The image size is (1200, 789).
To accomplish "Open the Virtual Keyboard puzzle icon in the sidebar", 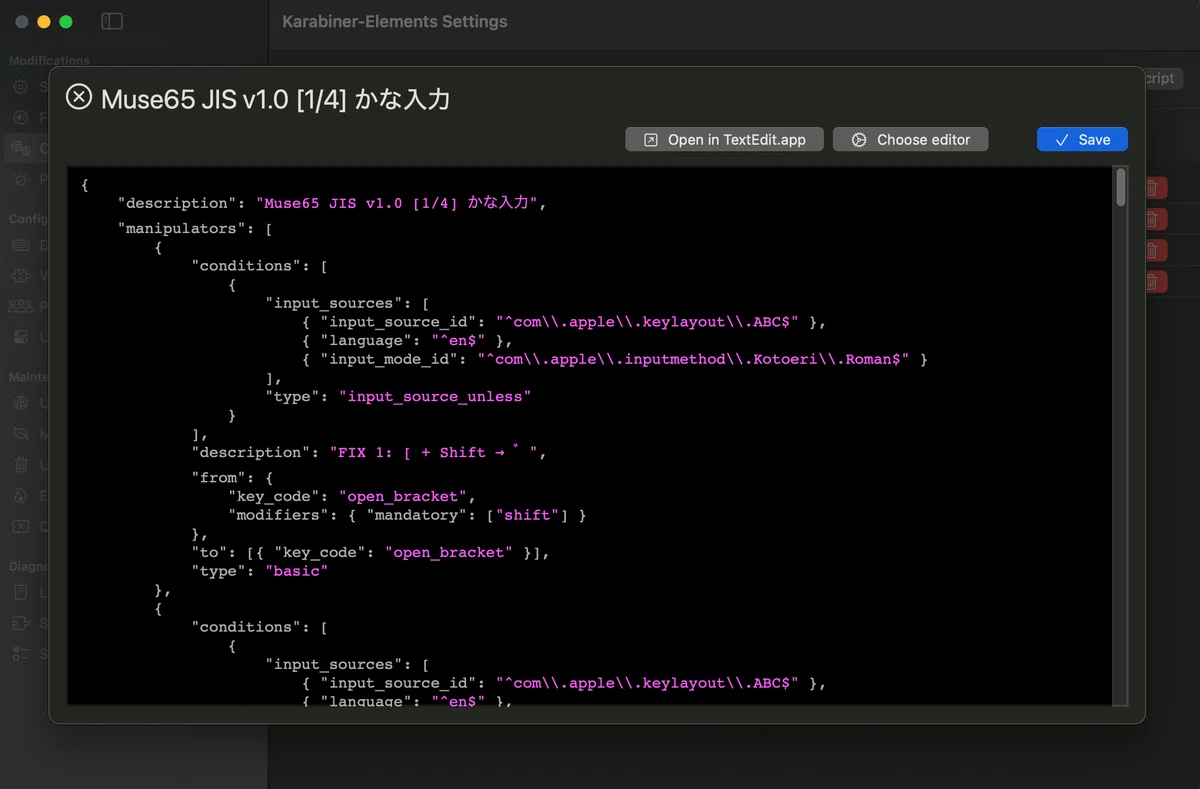I will pyautogui.click(x=21, y=276).
